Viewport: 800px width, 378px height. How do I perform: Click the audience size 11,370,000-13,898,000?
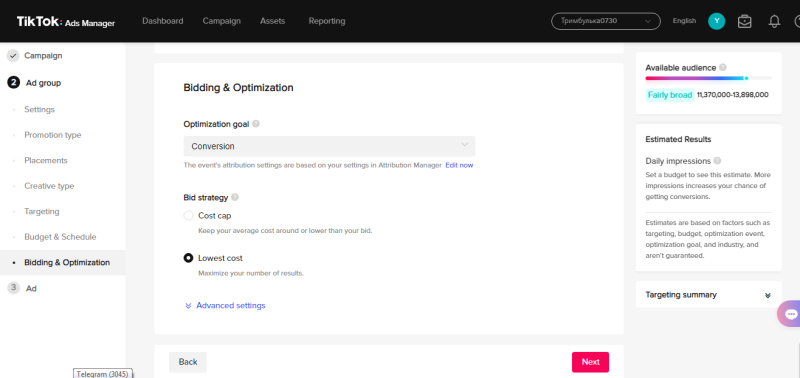(x=733, y=95)
